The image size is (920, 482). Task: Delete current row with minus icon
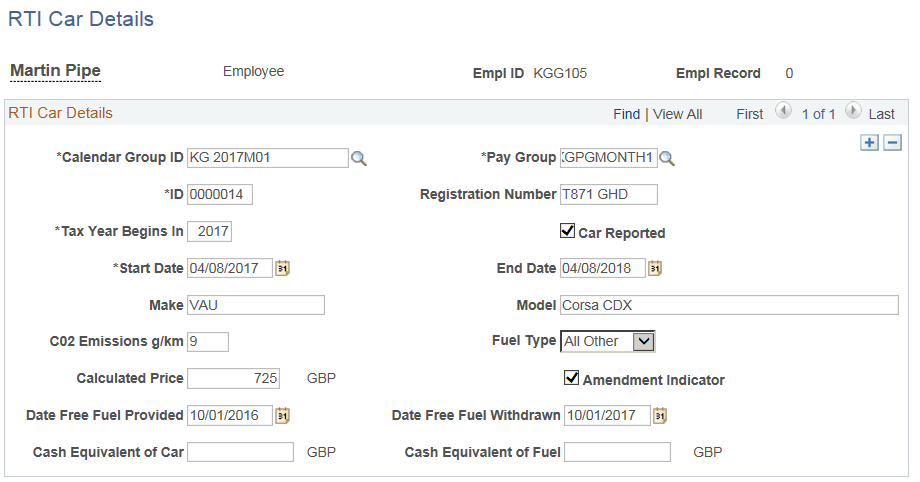892,143
